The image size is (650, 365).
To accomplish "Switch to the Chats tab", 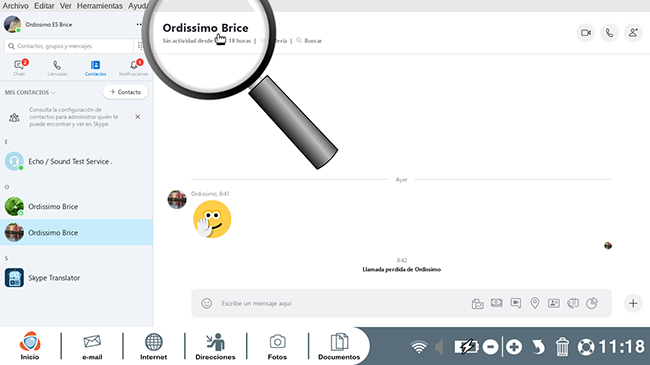I will point(19,68).
